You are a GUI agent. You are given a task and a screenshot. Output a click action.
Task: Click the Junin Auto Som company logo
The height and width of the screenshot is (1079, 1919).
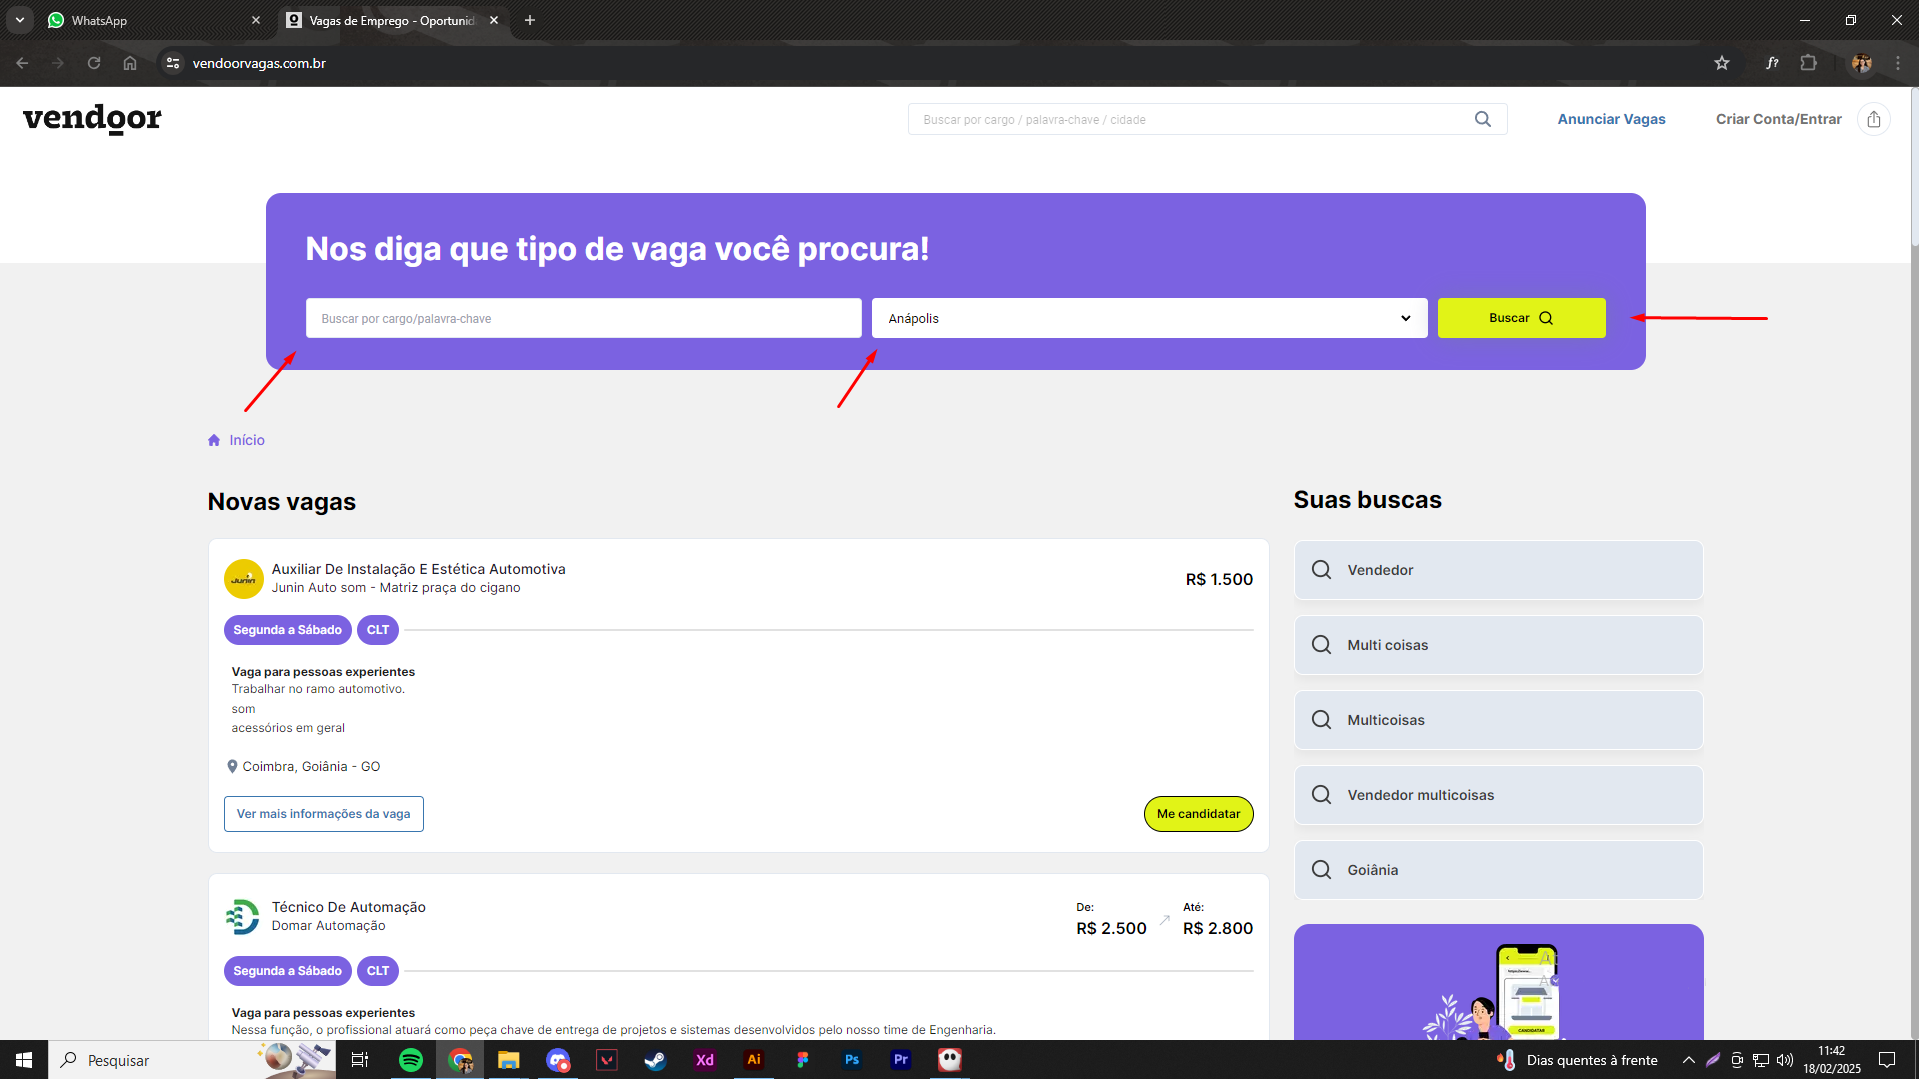(243, 579)
